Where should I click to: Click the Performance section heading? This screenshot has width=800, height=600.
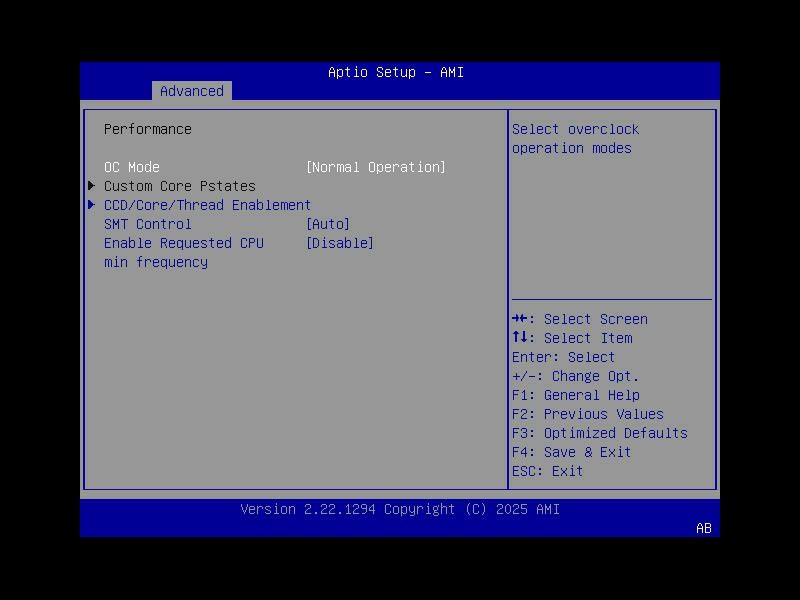click(x=148, y=130)
